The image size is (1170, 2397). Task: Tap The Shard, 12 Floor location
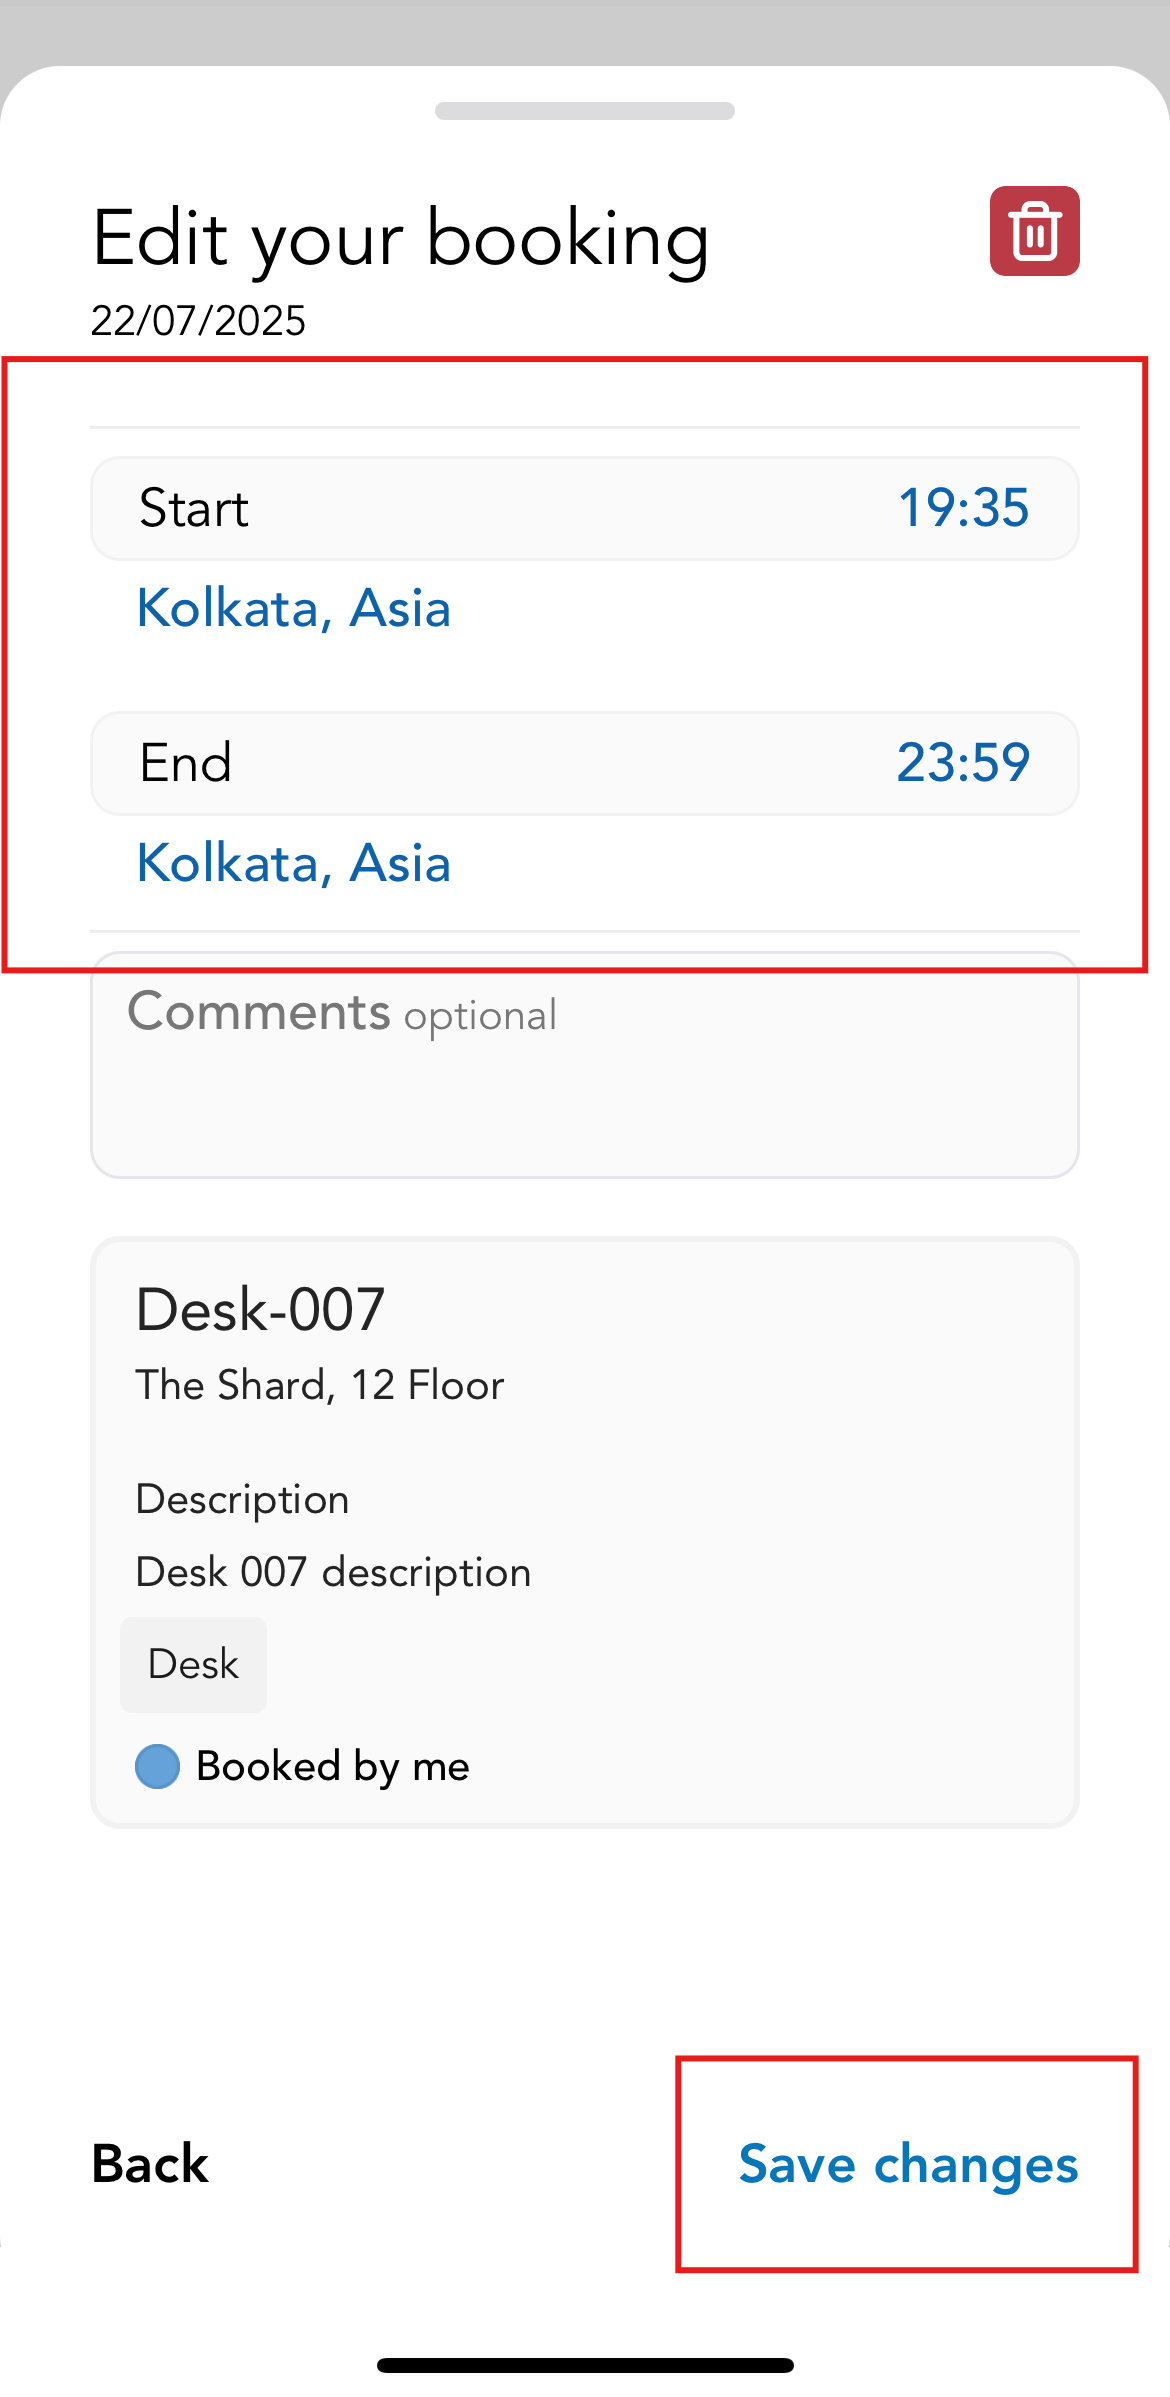pos(320,1386)
